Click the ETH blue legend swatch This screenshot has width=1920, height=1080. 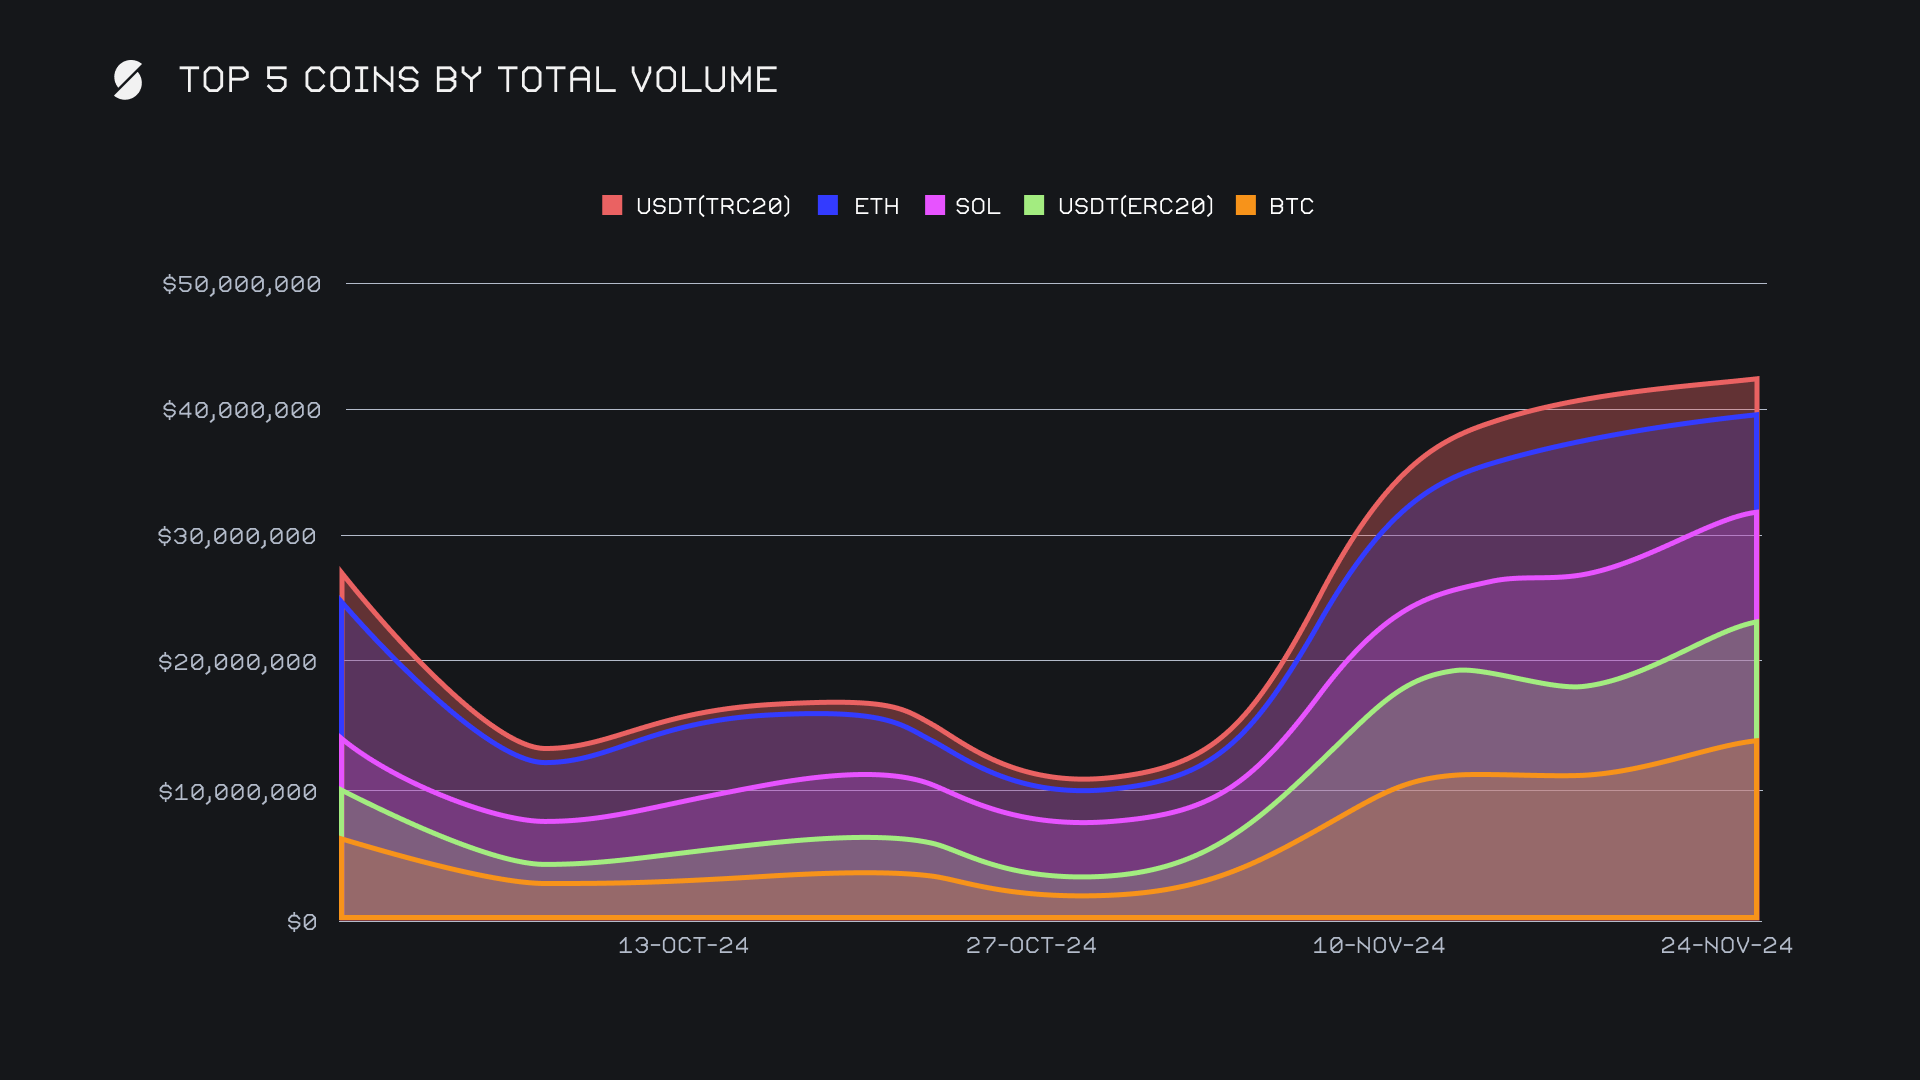[x=828, y=206]
